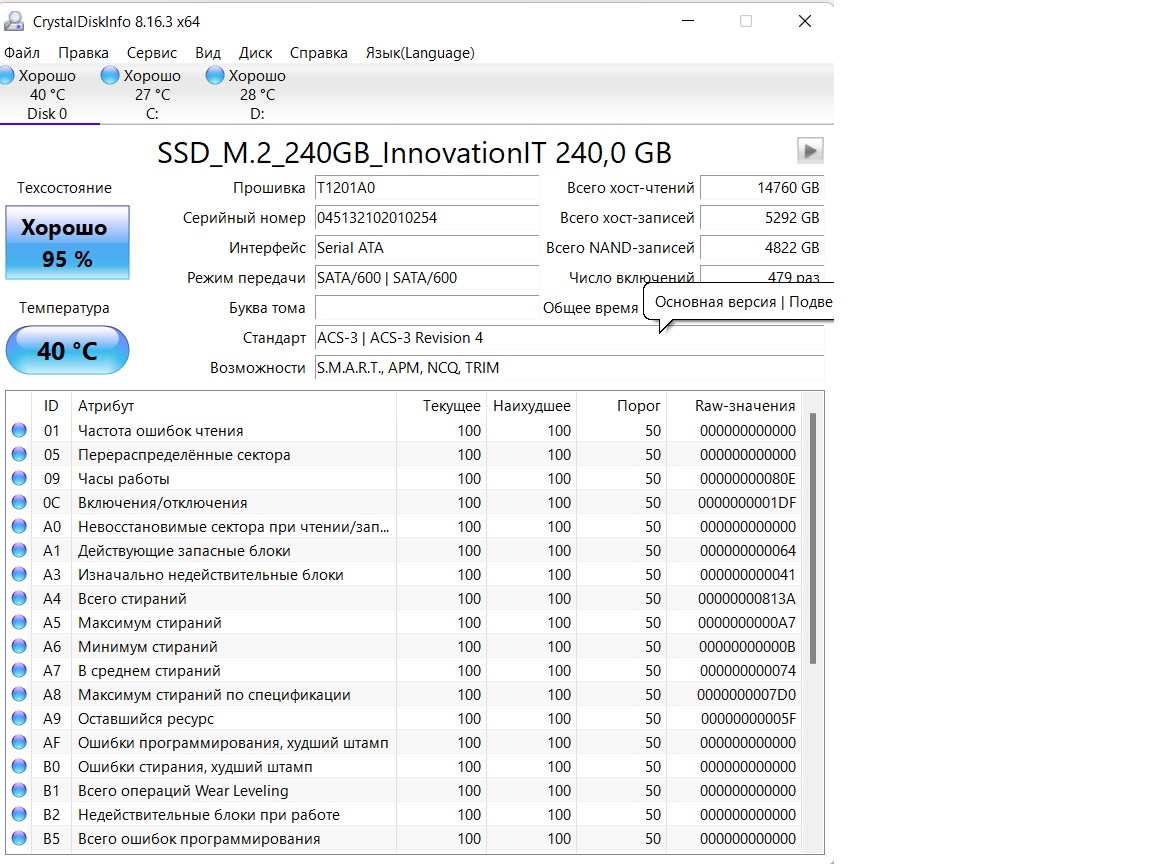Click status dot of attribute 0C row
The height and width of the screenshot is (864, 1152).
pyautogui.click(x=19, y=502)
